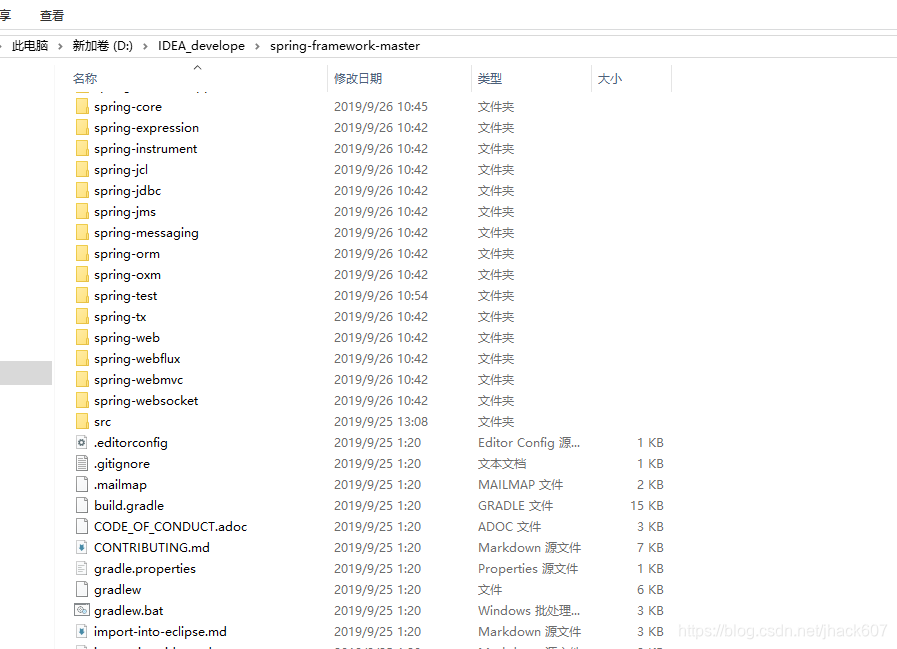Click the GRADLE 文件 type cell

tap(515, 506)
